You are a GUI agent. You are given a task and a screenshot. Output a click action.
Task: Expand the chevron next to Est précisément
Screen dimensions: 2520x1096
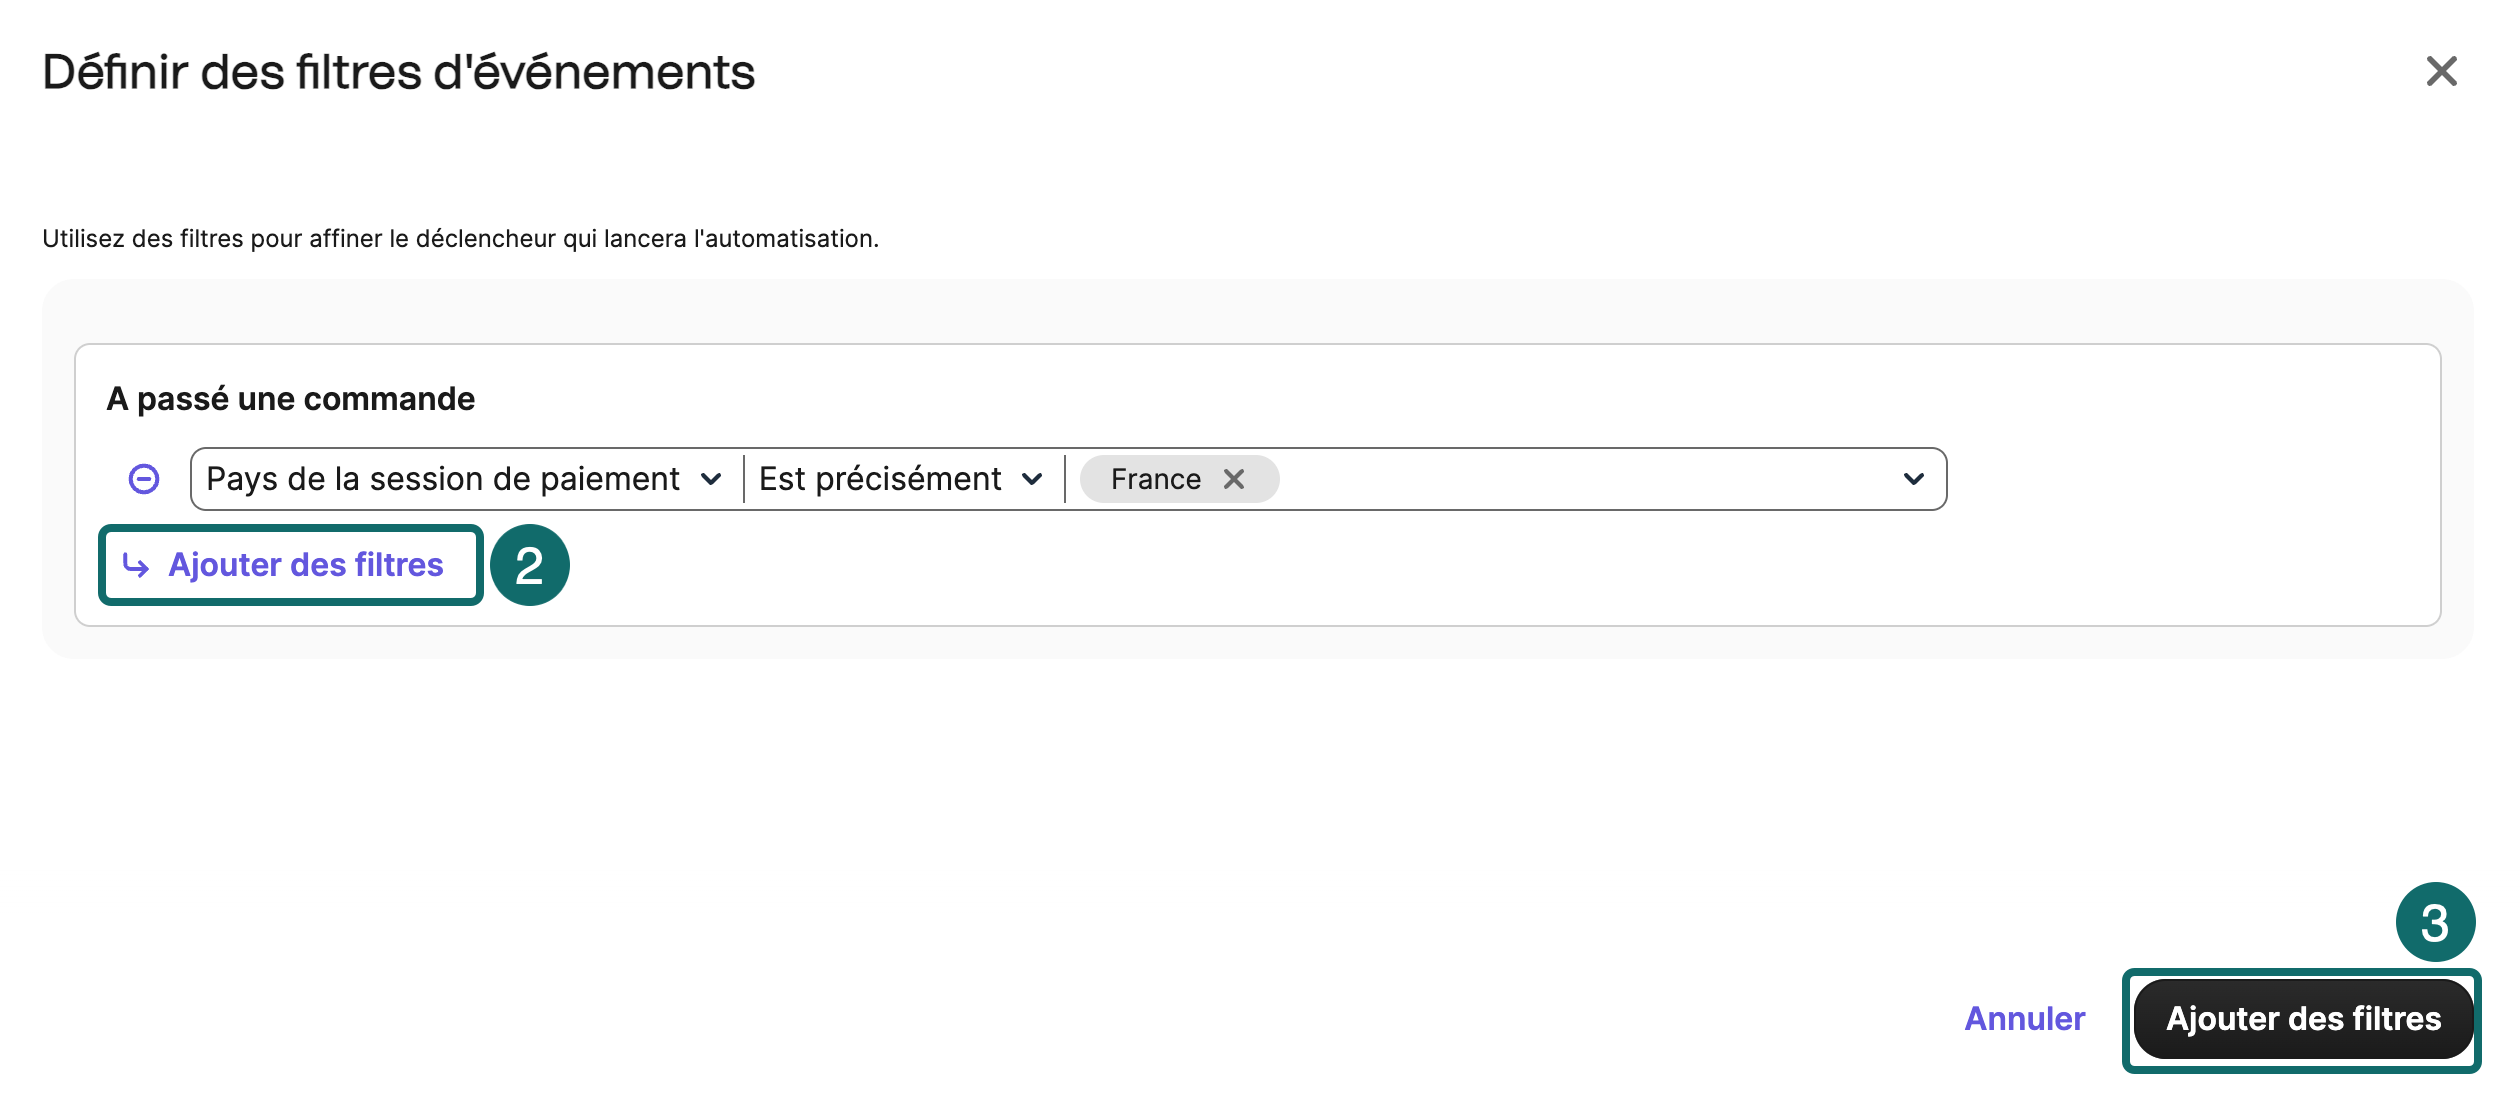(x=1032, y=479)
